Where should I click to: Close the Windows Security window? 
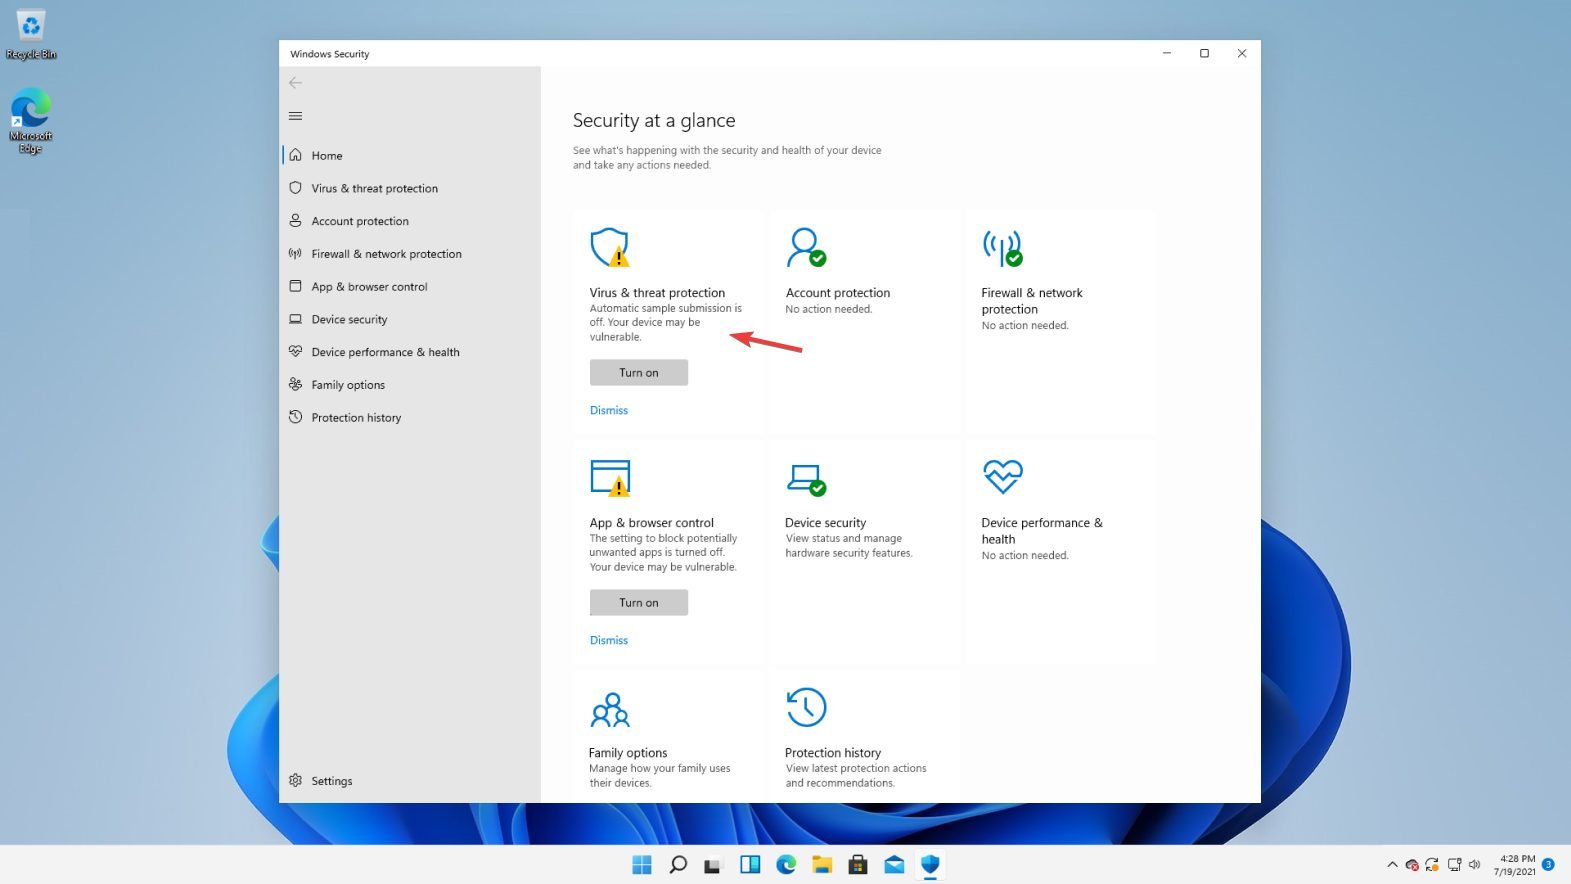click(1242, 53)
